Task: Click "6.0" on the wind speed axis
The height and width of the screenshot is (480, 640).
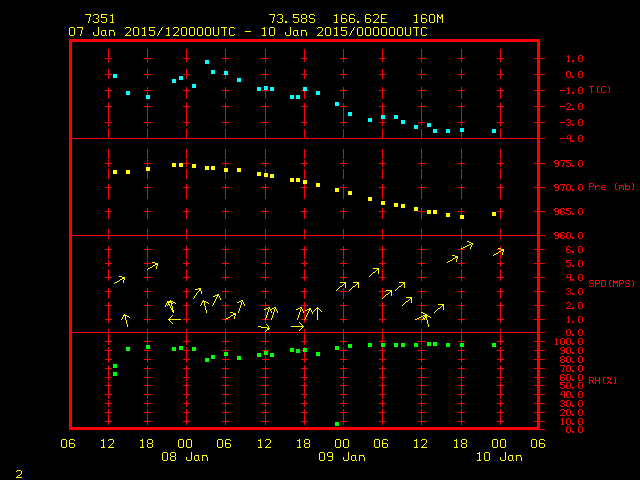Action: point(574,250)
